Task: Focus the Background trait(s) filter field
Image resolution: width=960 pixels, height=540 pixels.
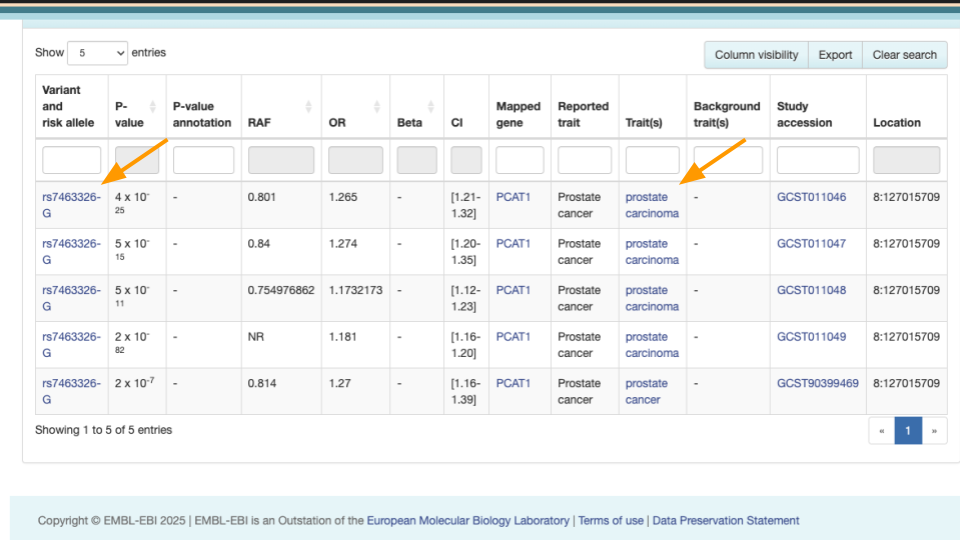Action: tap(728, 160)
